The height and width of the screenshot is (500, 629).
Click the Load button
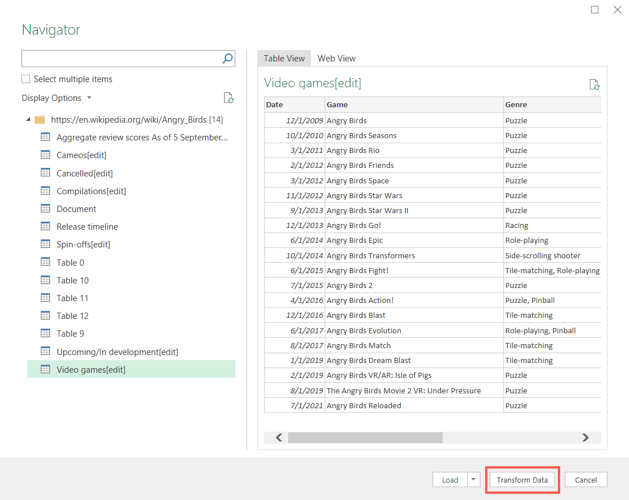pyautogui.click(x=450, y=480)
